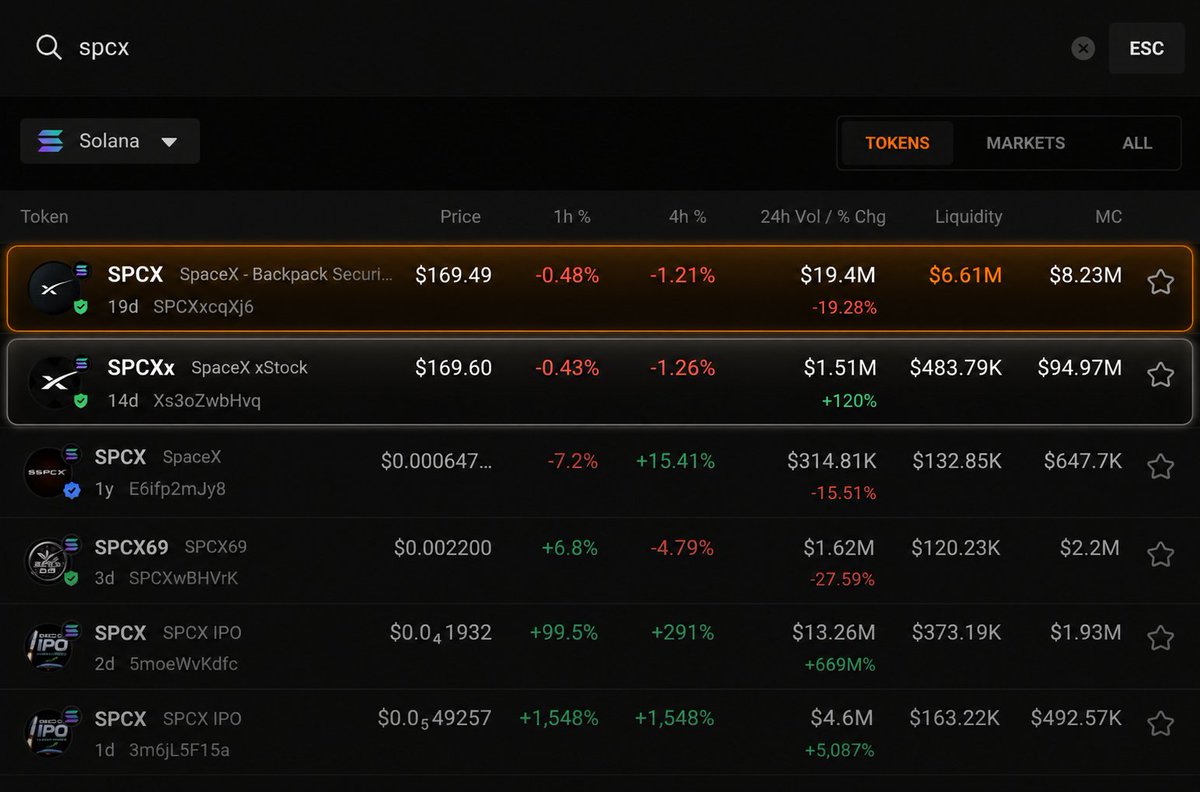The height and width of the screenshot is (792, 1200).
Task: Switch to the MARKETS tab
Action: (x=1025, y=143)
